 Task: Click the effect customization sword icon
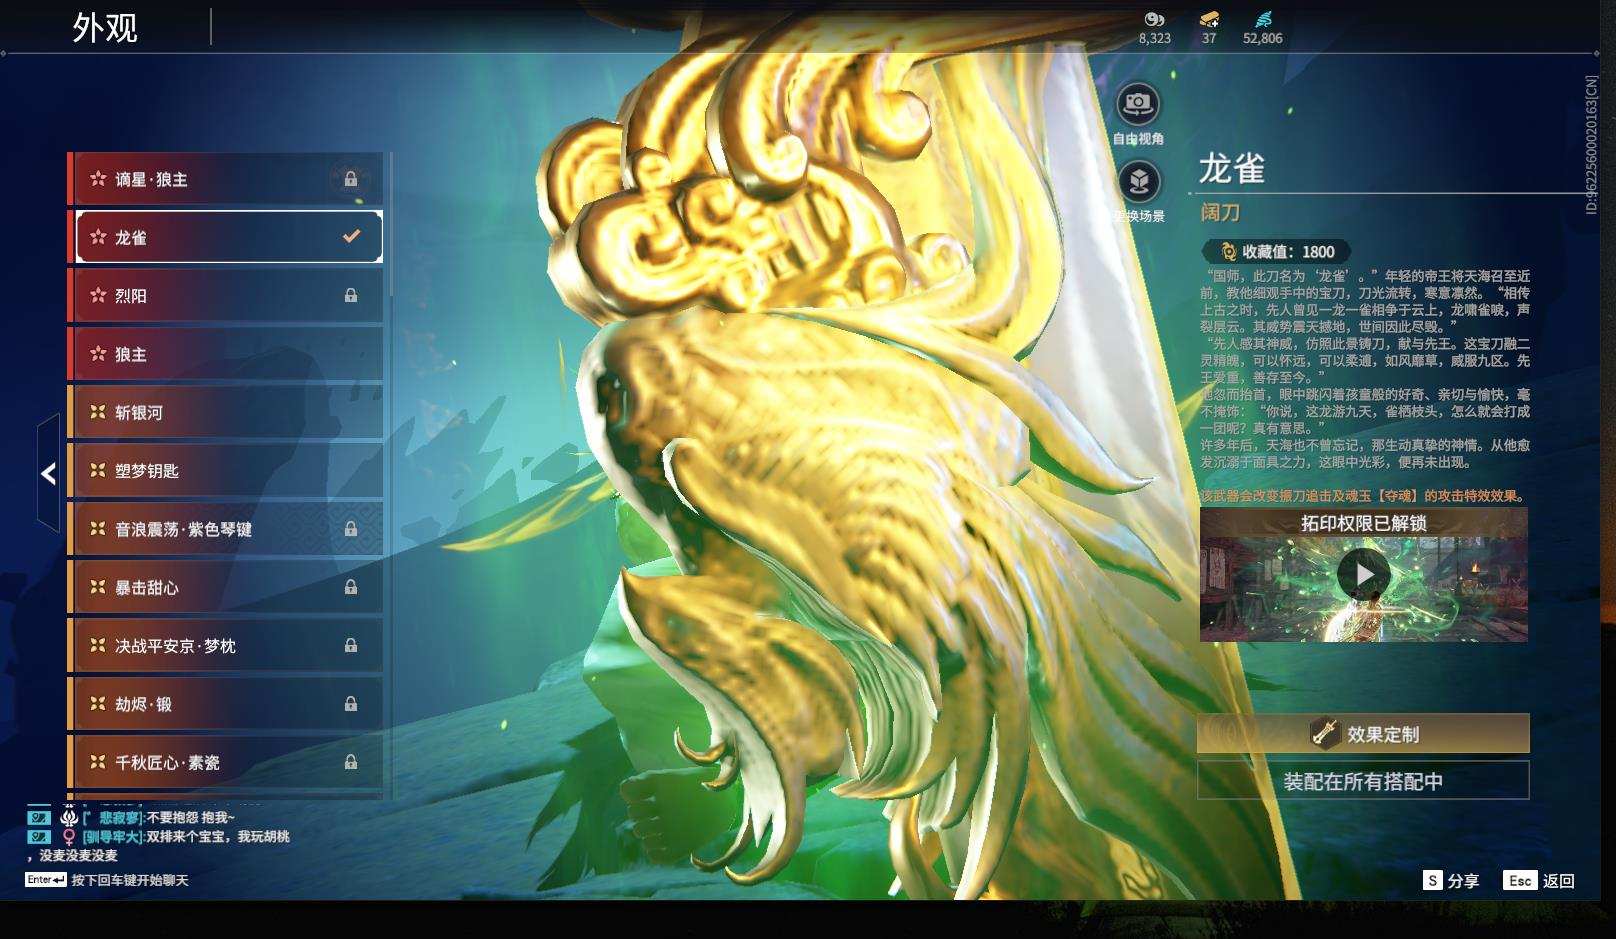coord(1325,733)
